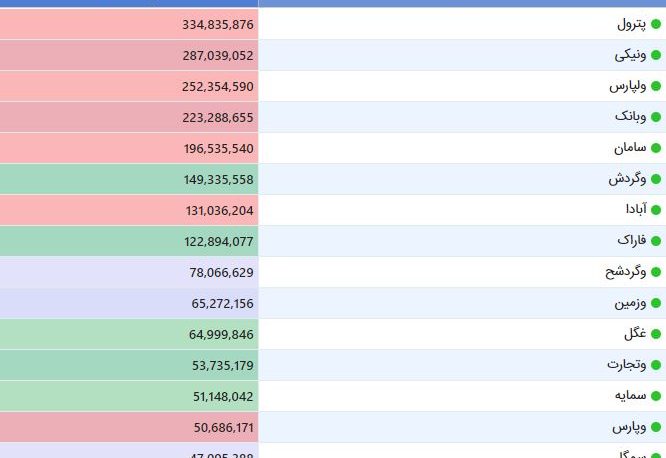Click the green dot beside ونیکی
Screen dimensions: 666x458
(x=656, y=55)
